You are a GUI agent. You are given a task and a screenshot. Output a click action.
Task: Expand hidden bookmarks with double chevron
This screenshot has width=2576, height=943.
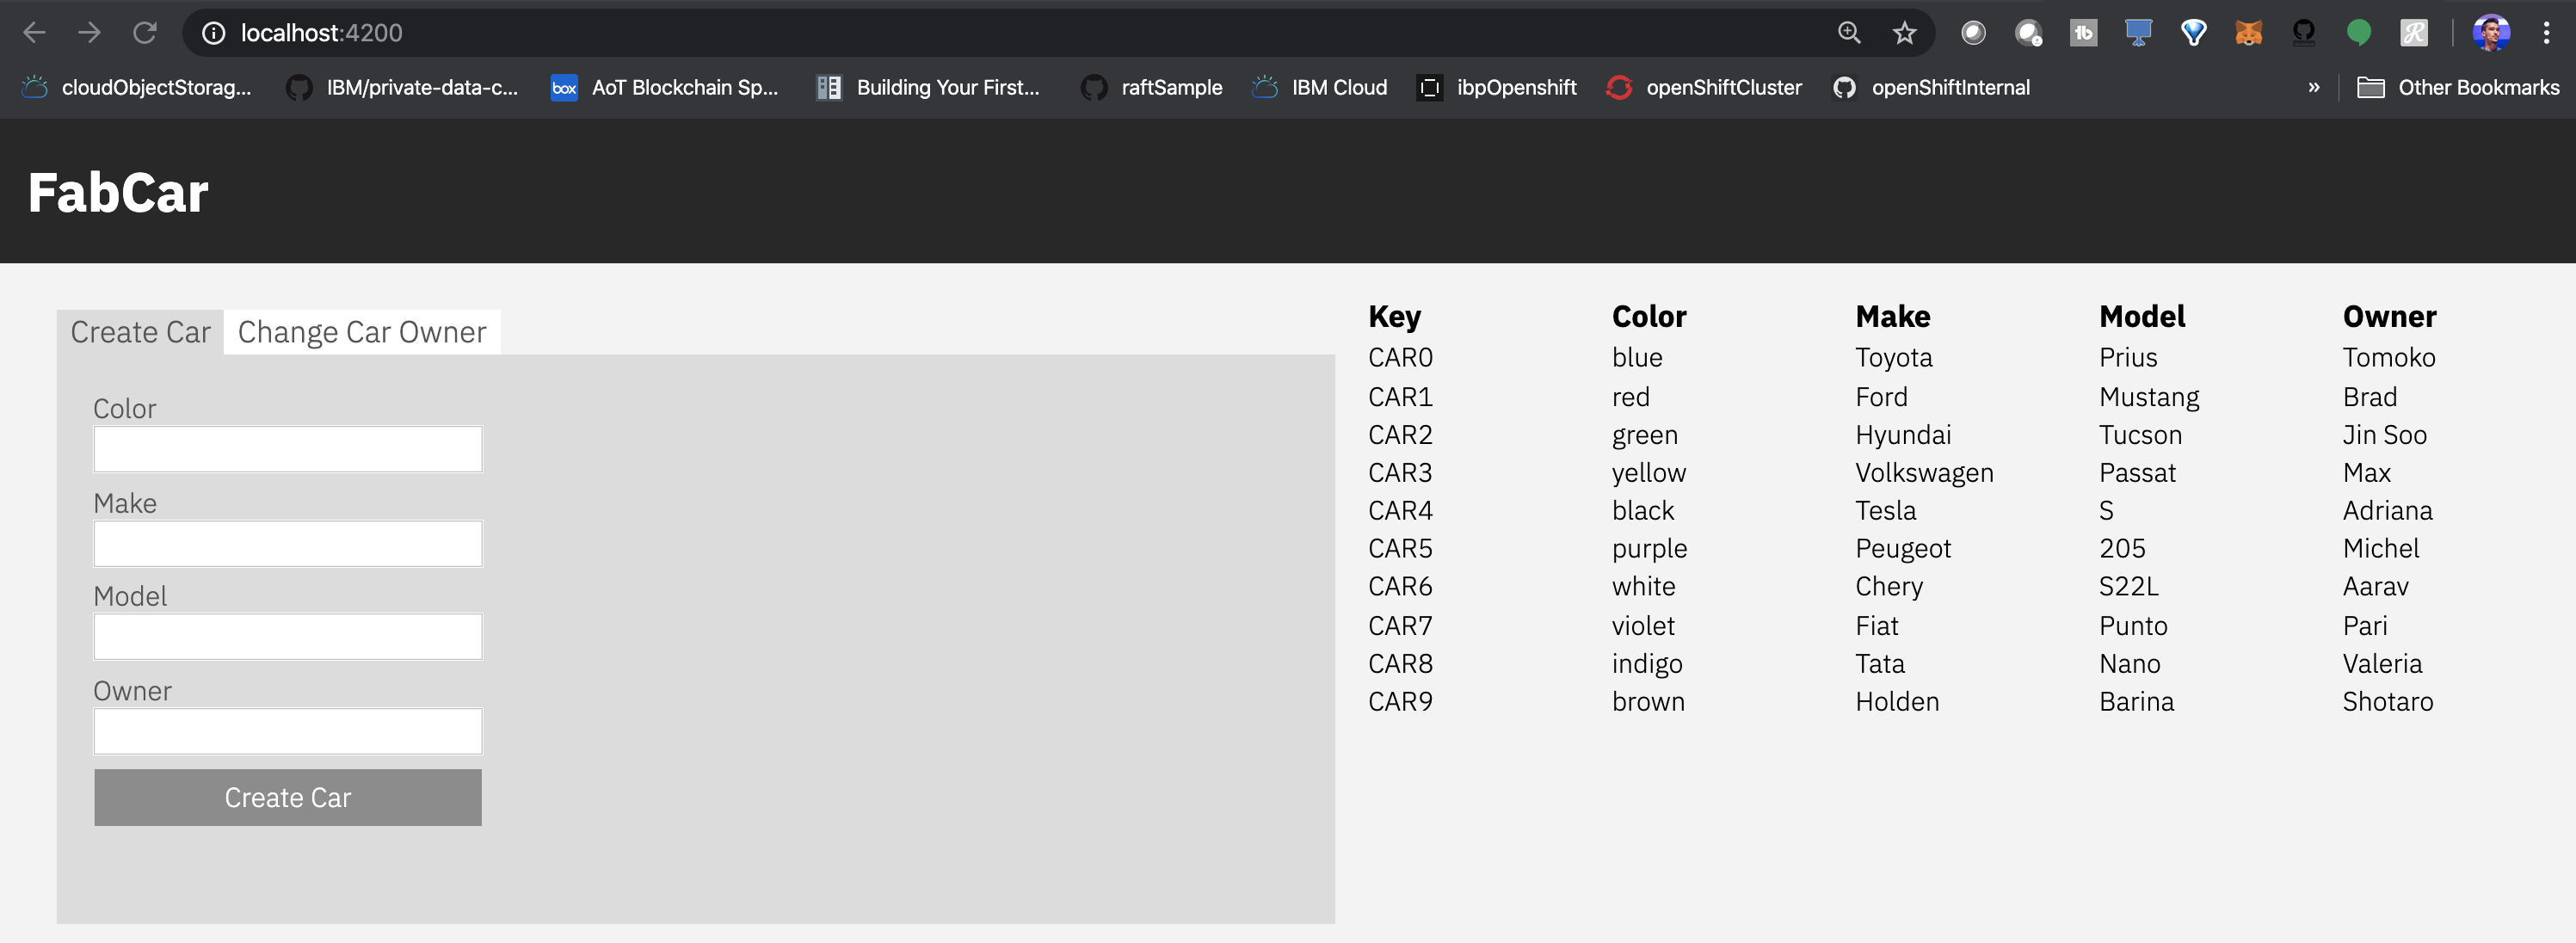(x=2313, y=88)
